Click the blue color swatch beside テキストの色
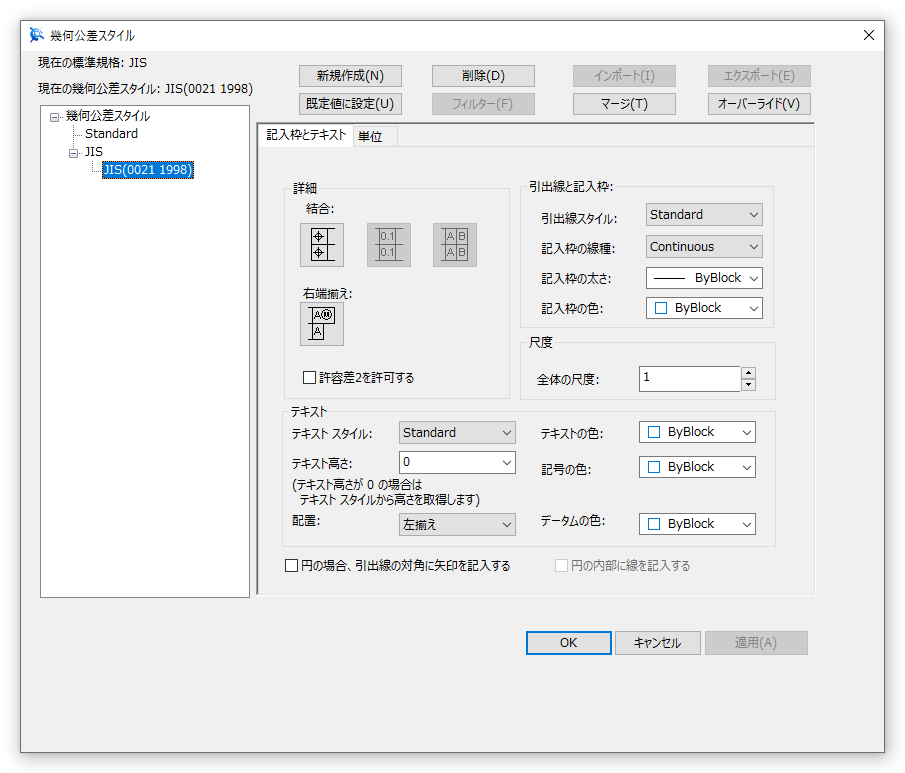 (653, 432)
